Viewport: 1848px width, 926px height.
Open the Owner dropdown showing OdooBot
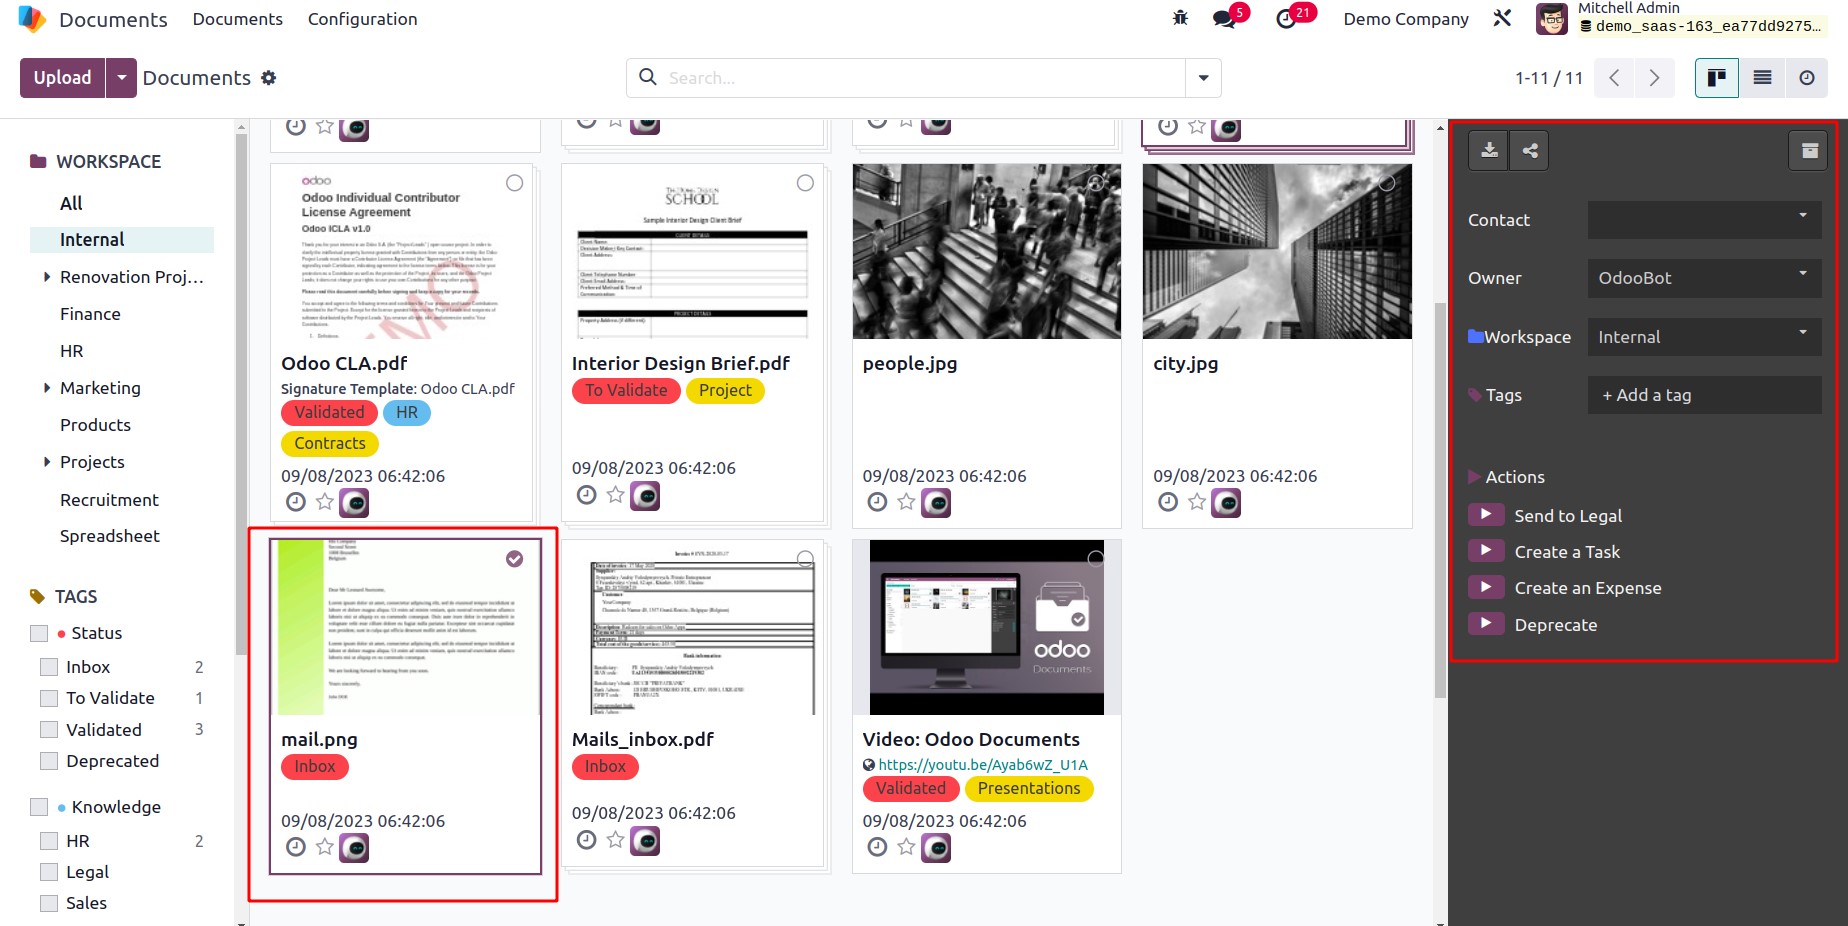coord(1704,278)
